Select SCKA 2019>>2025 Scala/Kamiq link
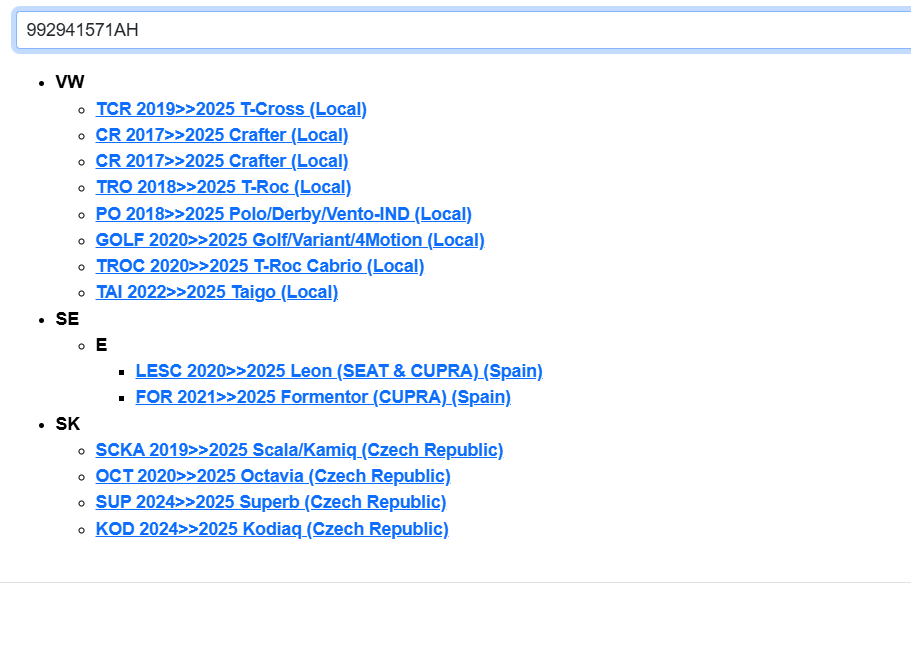The image size is (911, 660). [x=299, y=450]
